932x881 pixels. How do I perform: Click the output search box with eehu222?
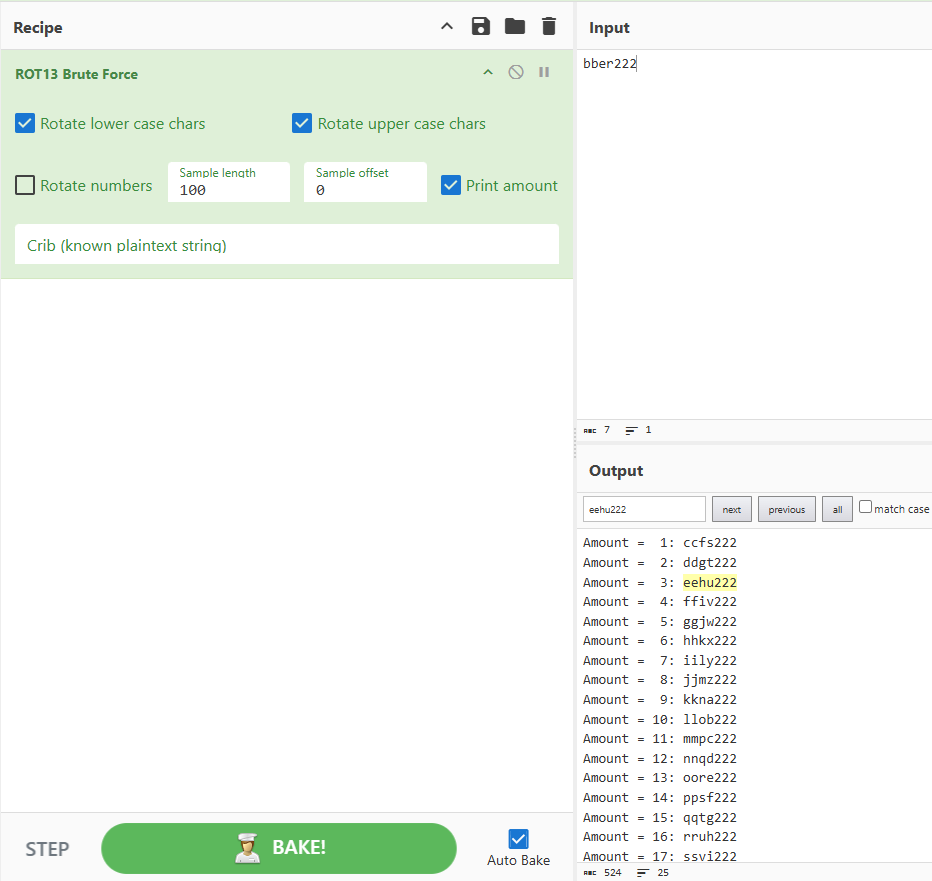(644, 509)
